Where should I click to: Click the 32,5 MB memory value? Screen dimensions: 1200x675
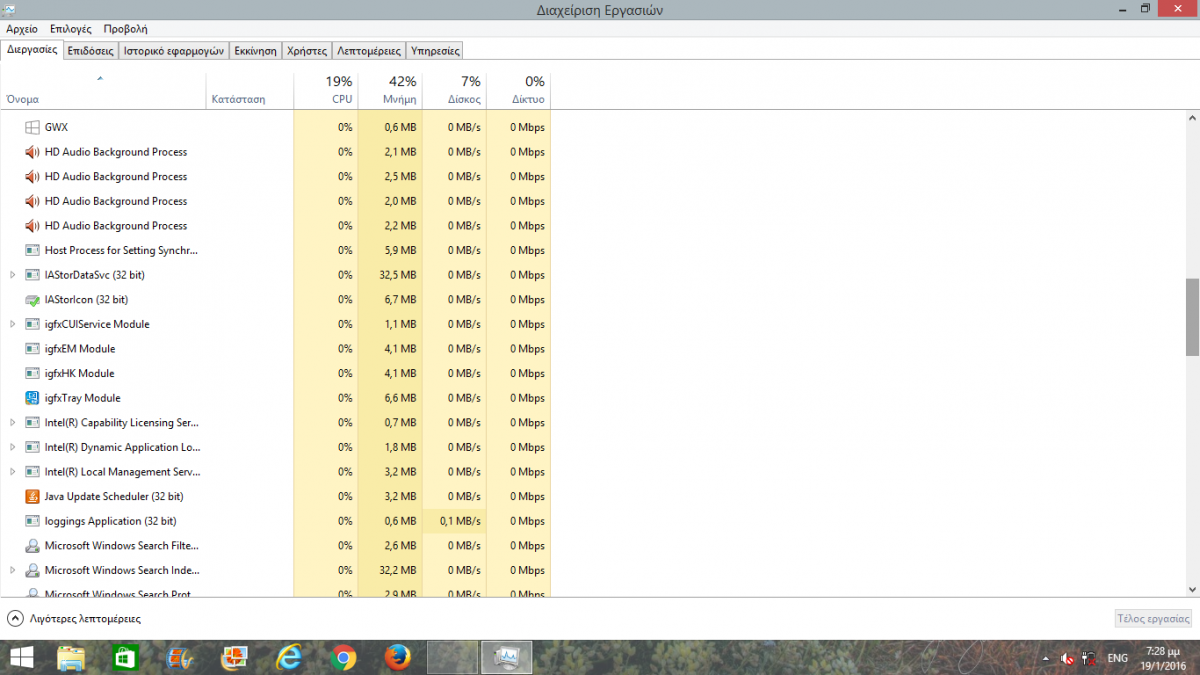(398, 275)
